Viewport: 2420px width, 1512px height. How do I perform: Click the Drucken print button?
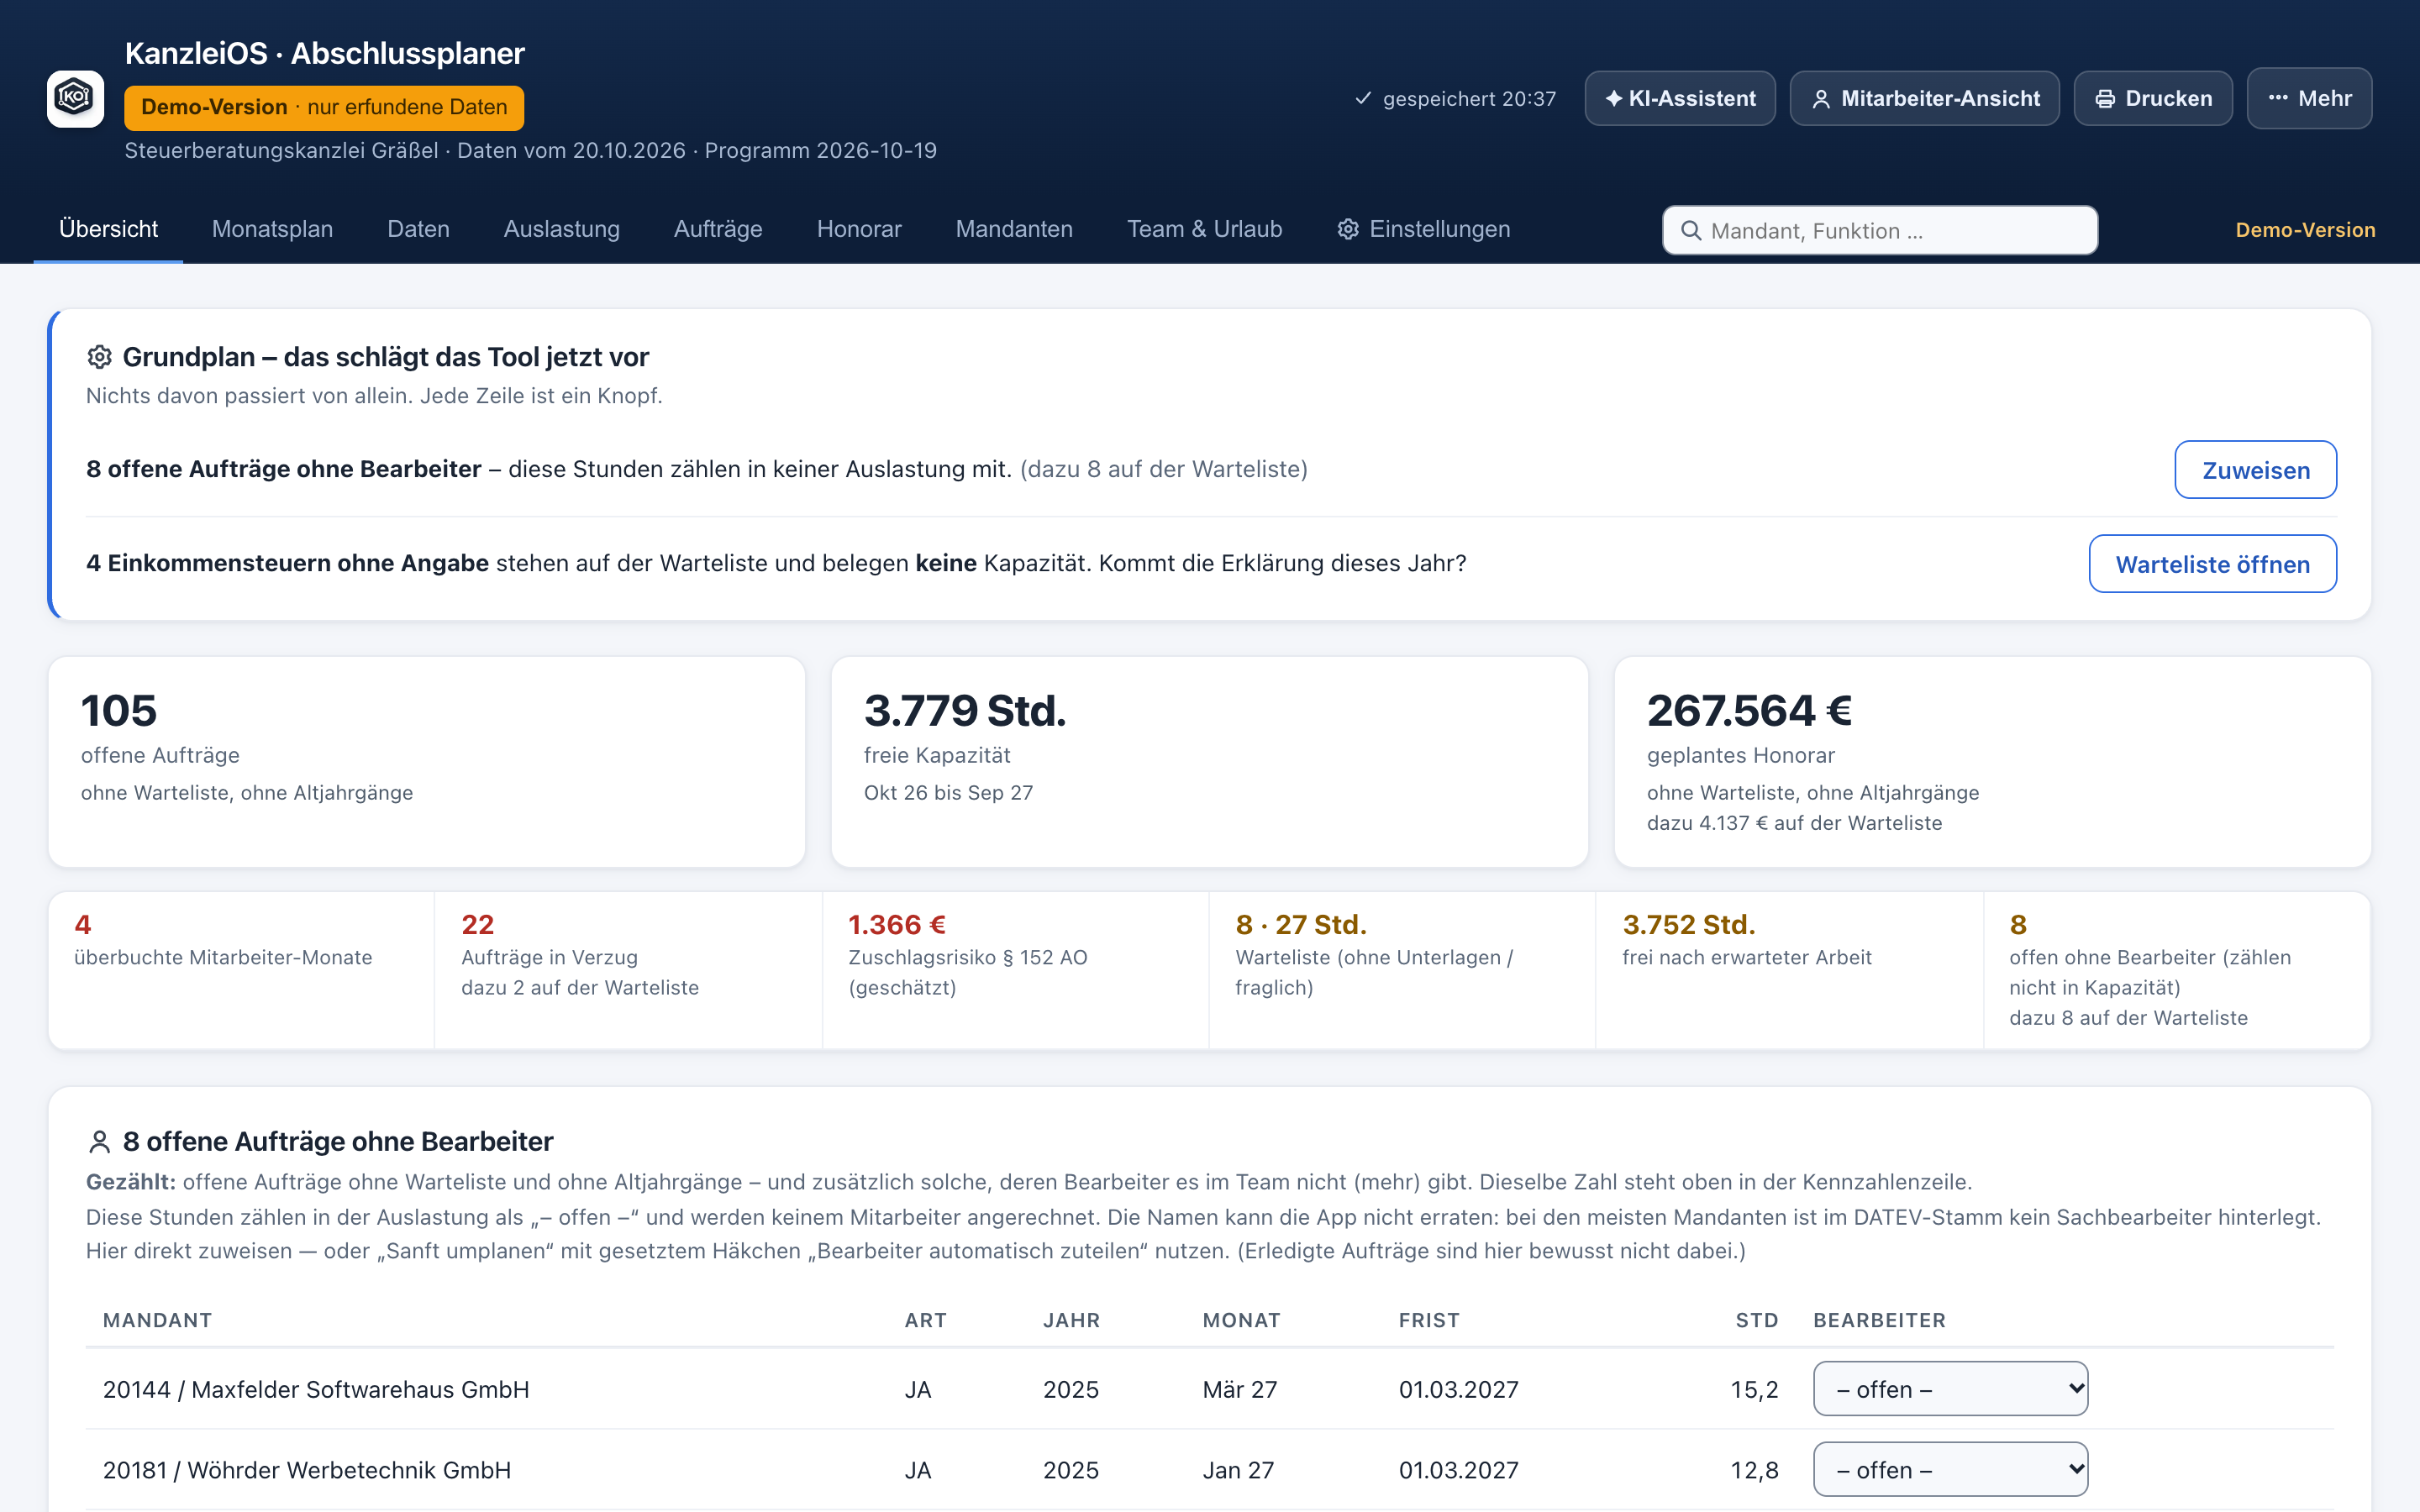tap(2153, 98)
